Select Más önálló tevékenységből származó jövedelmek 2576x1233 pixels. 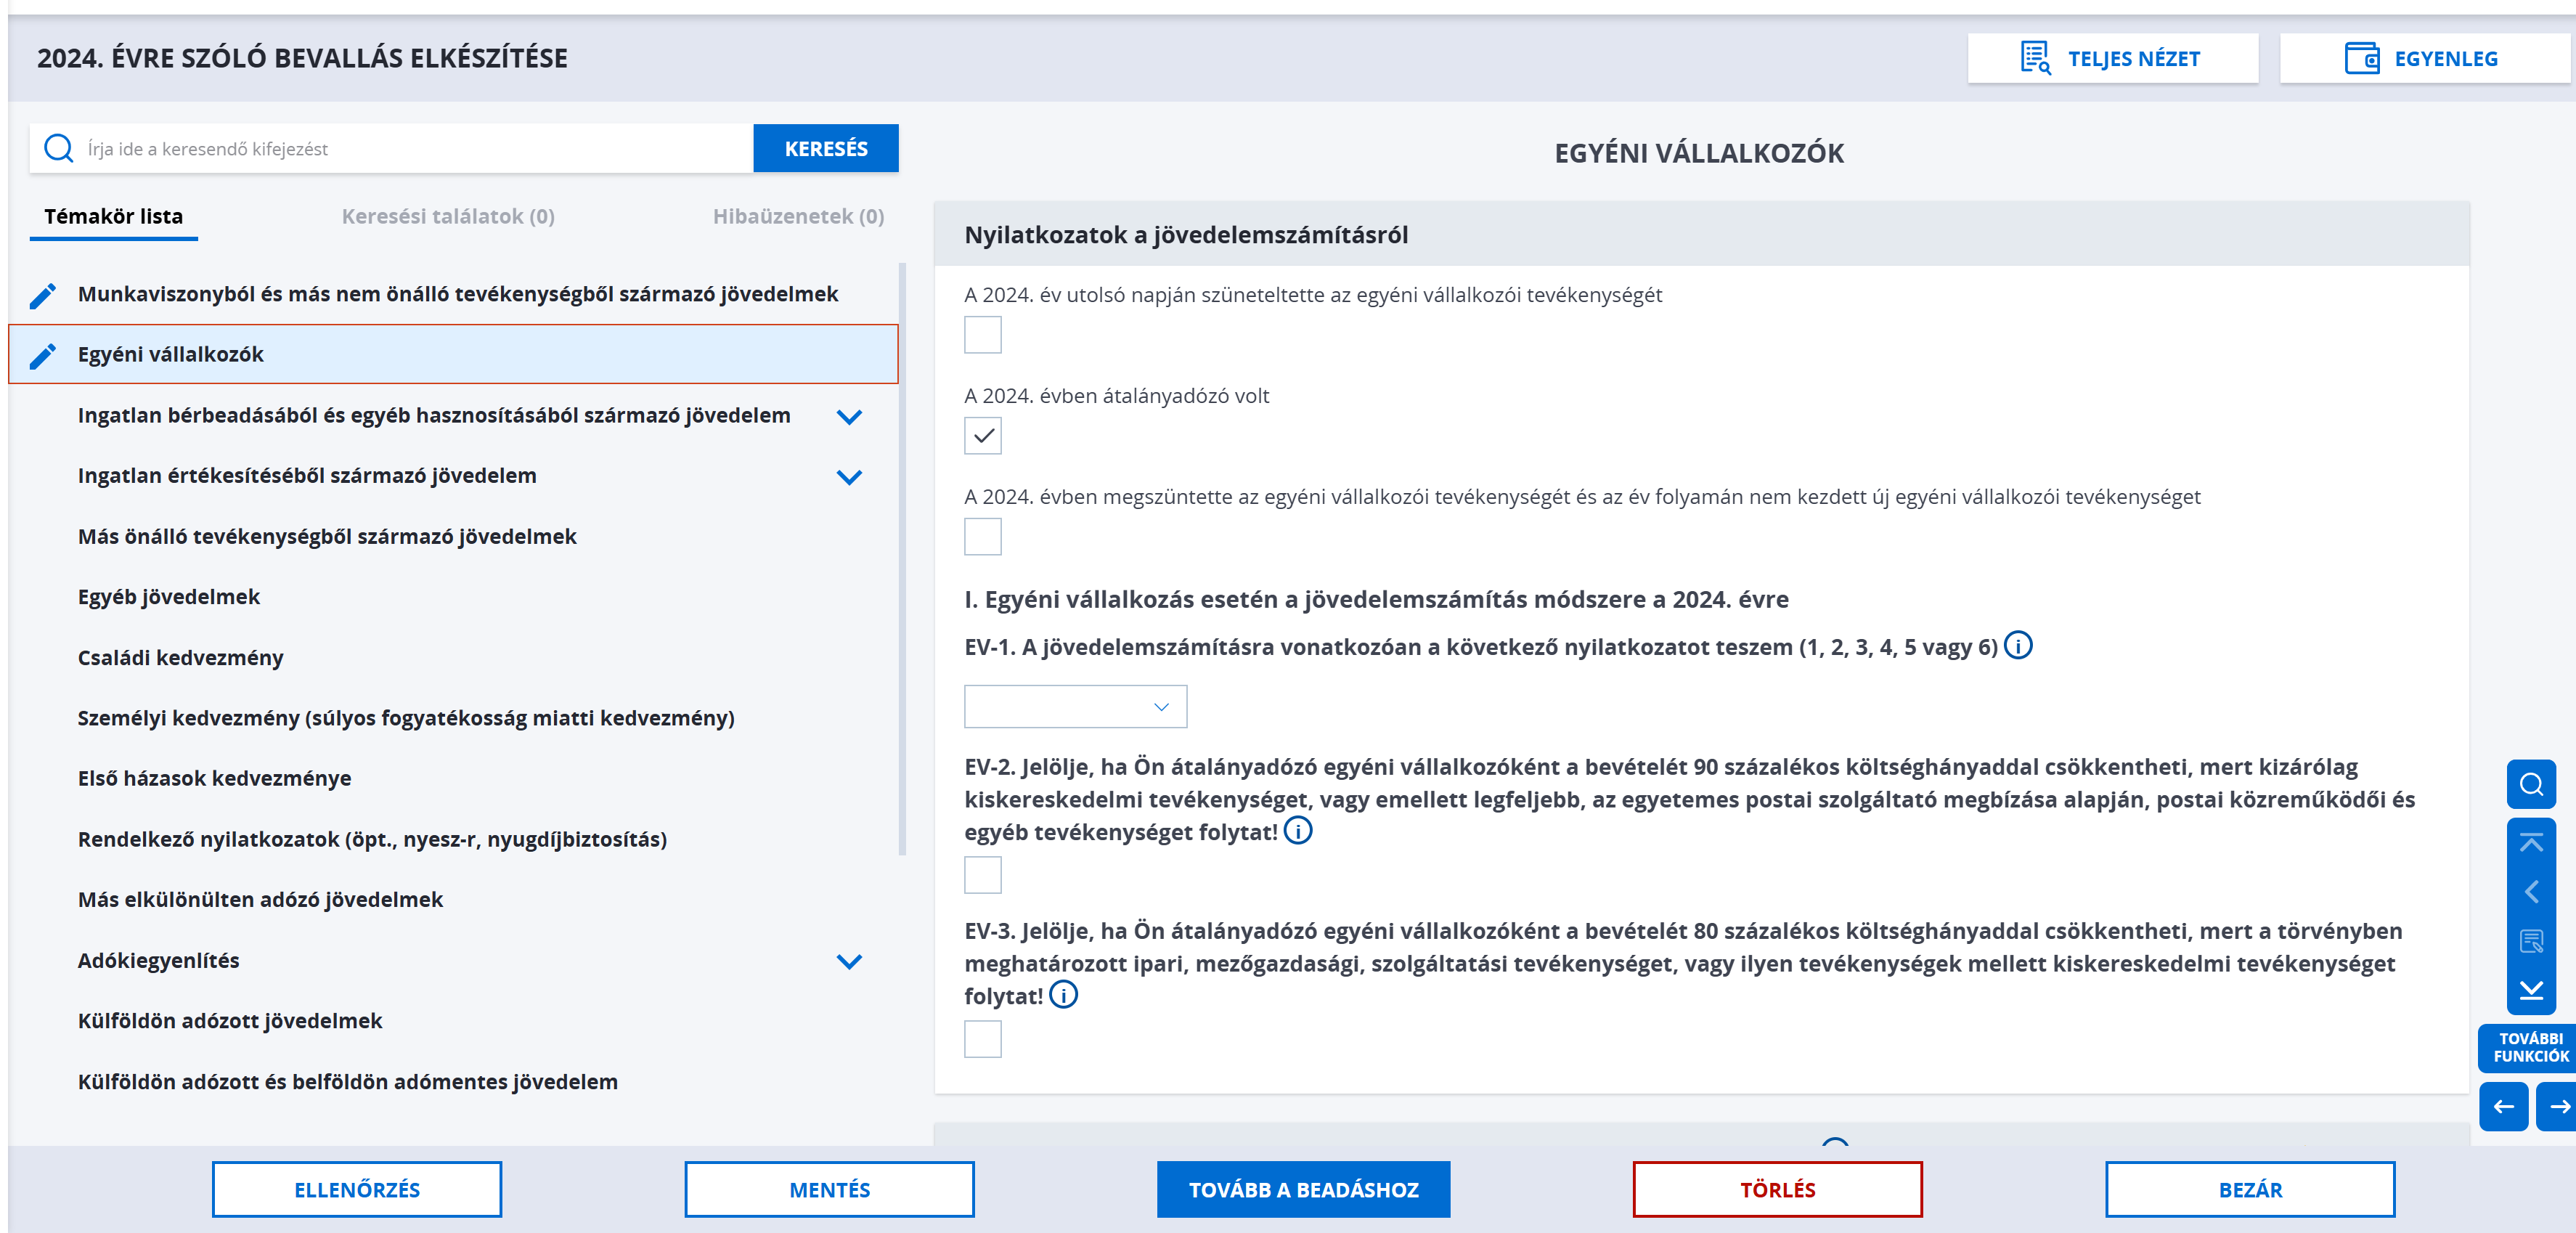click(x=327, y=536)
